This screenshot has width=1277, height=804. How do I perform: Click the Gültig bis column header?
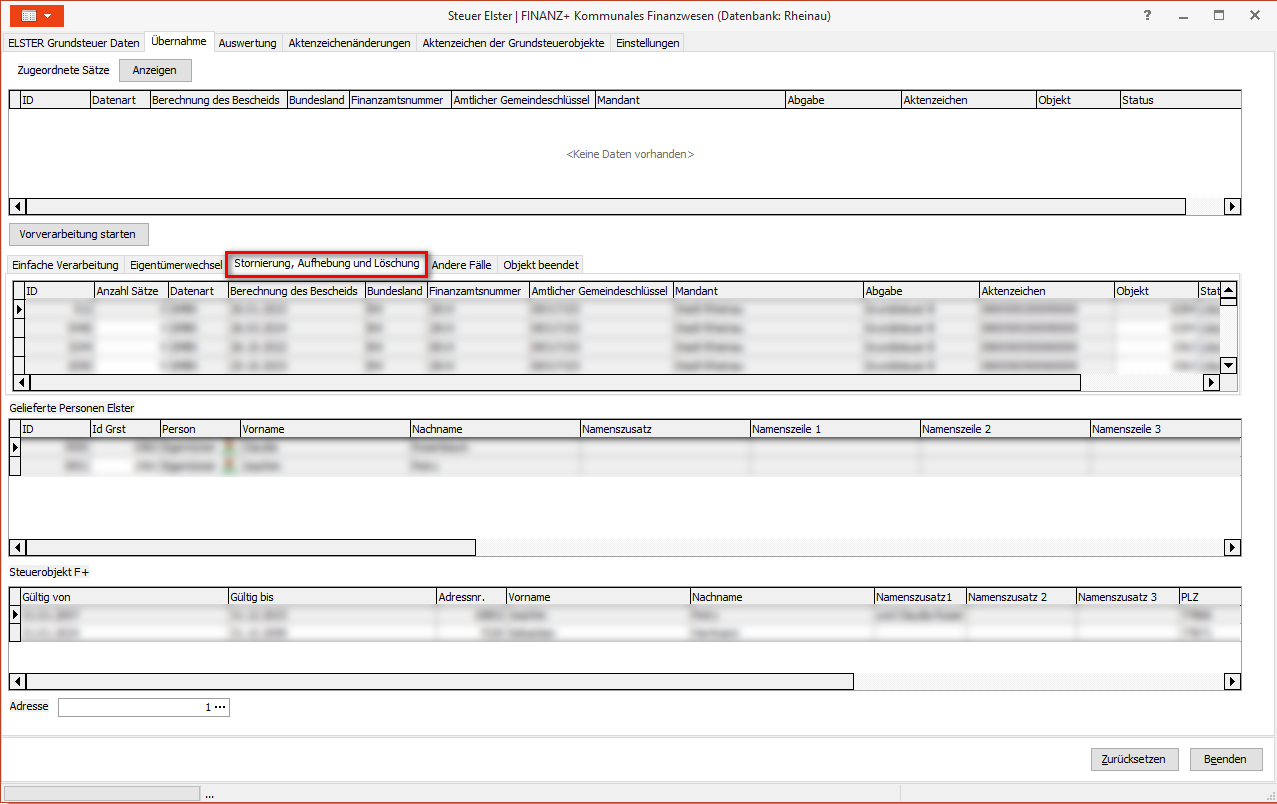pos(332,597)
